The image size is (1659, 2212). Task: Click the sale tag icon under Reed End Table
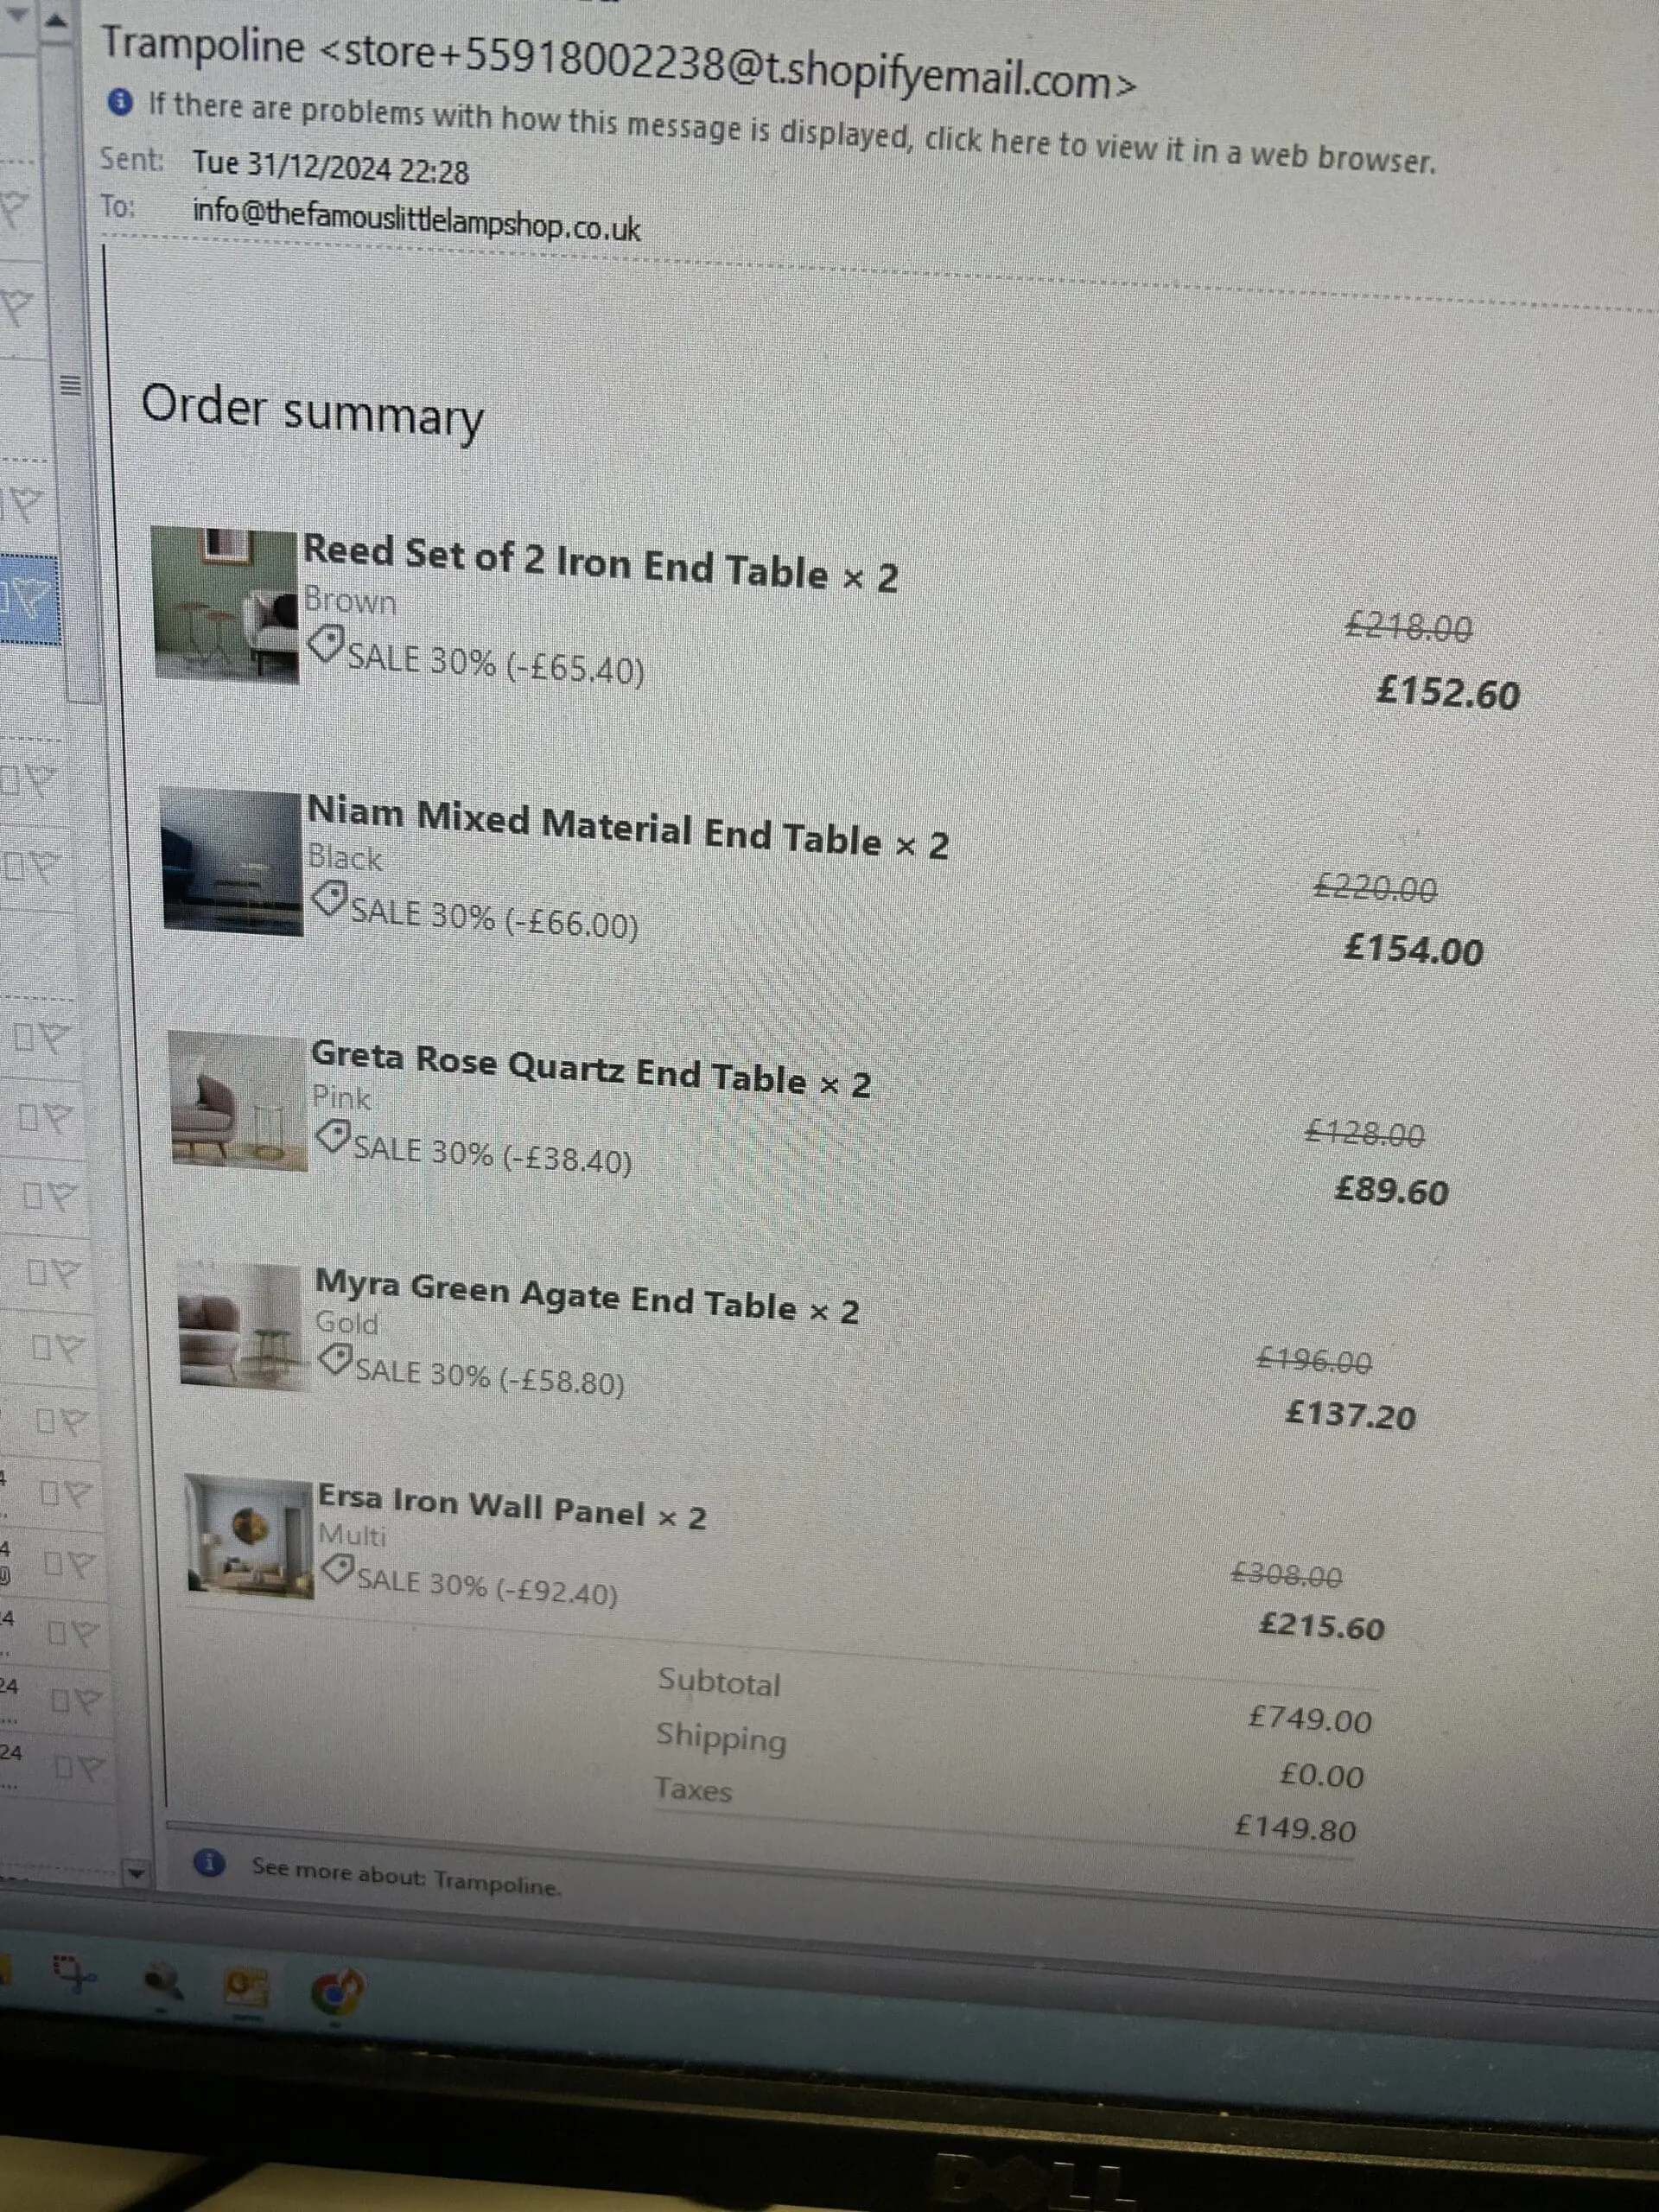pos(326,644)
